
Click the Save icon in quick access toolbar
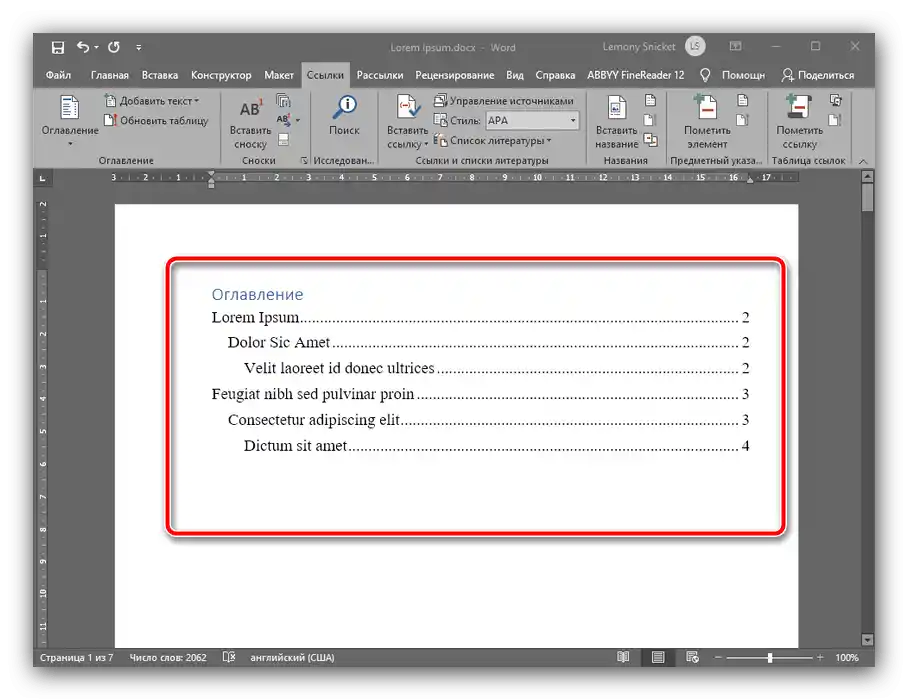coord(57,46)
